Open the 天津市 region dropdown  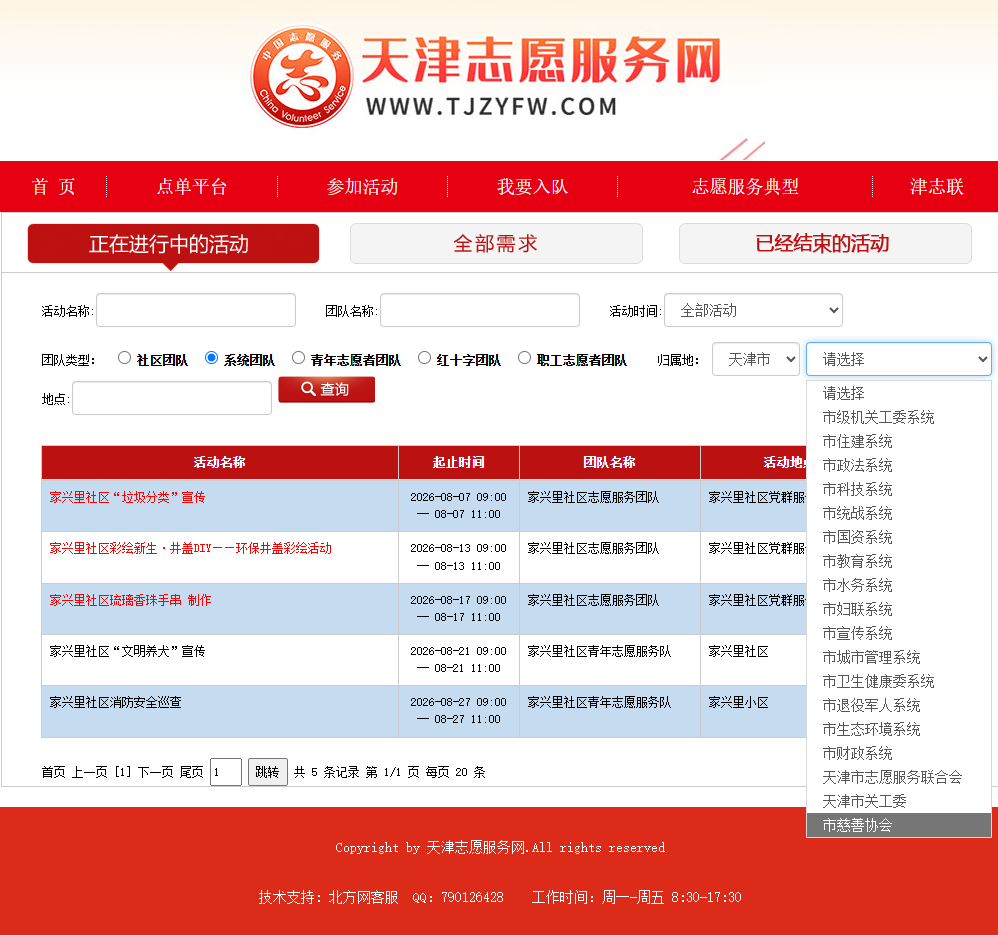coord(756,359)
